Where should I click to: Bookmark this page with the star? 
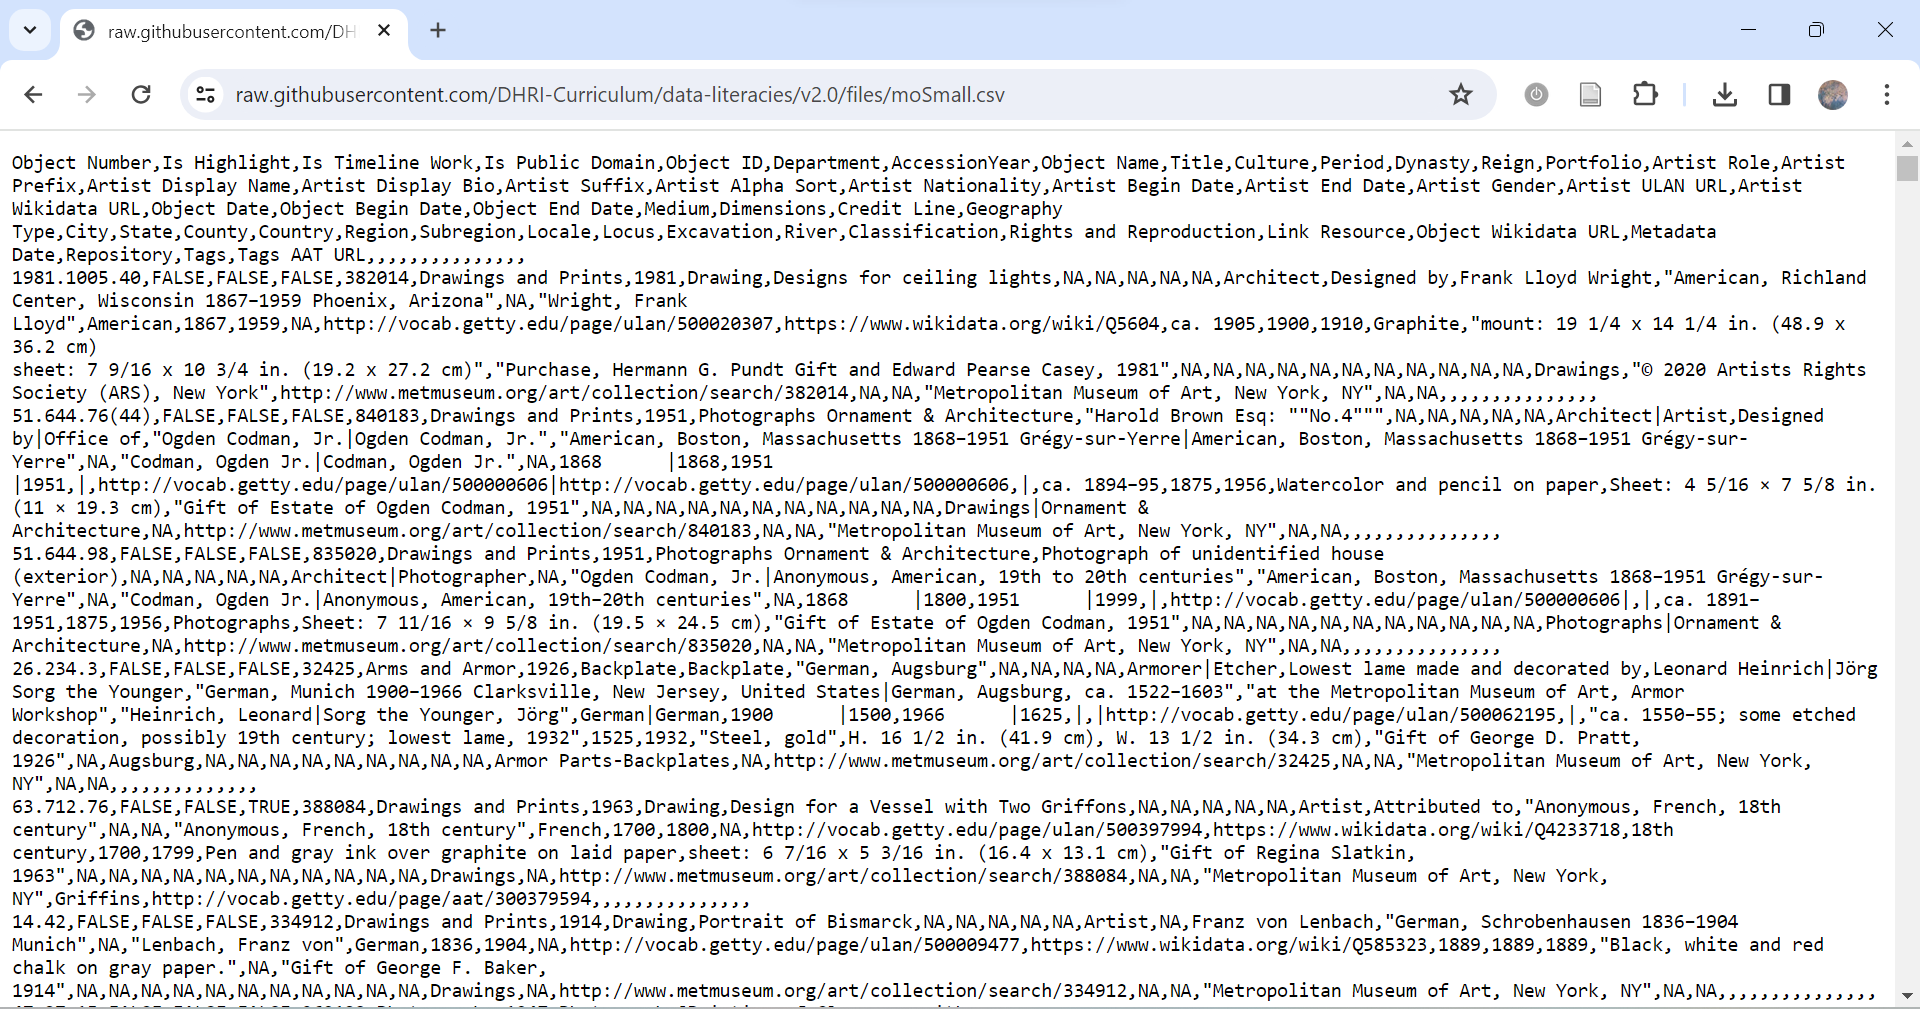tap(1460, 95)
